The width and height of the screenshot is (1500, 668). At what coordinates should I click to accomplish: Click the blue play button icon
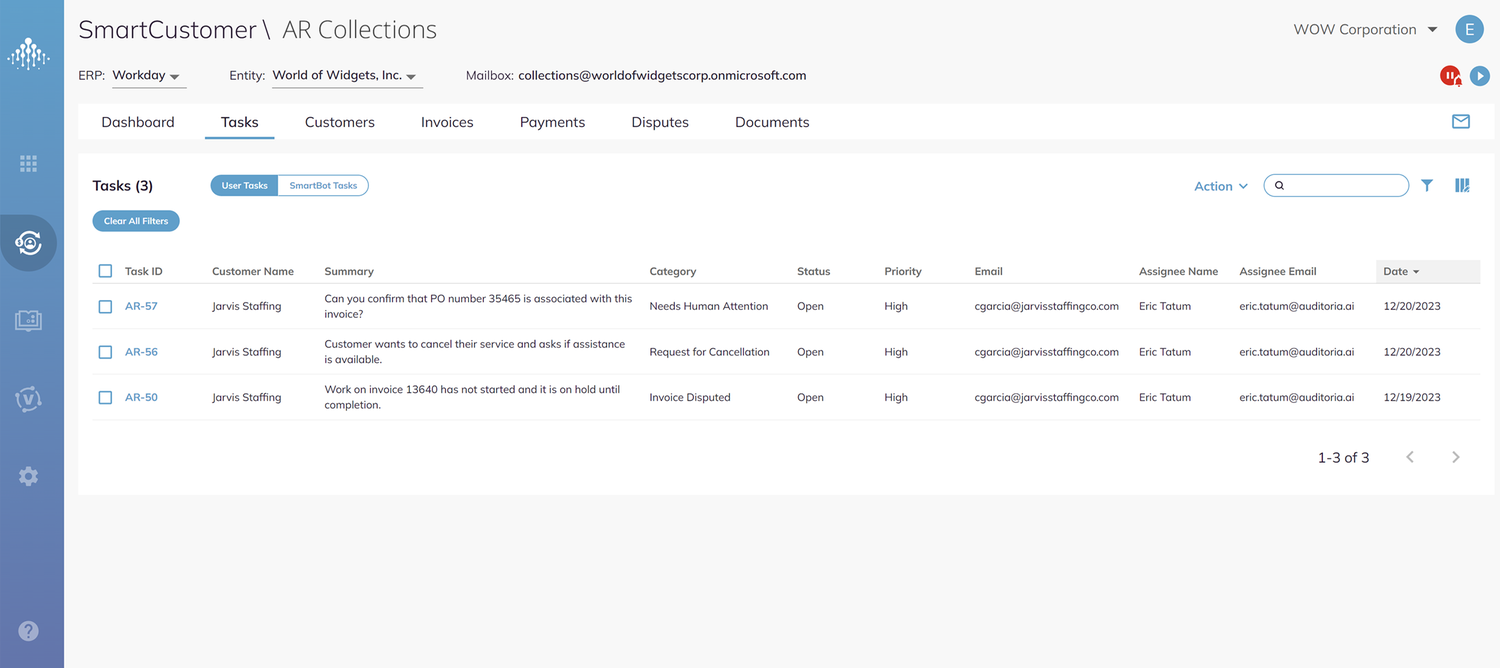1480,75
